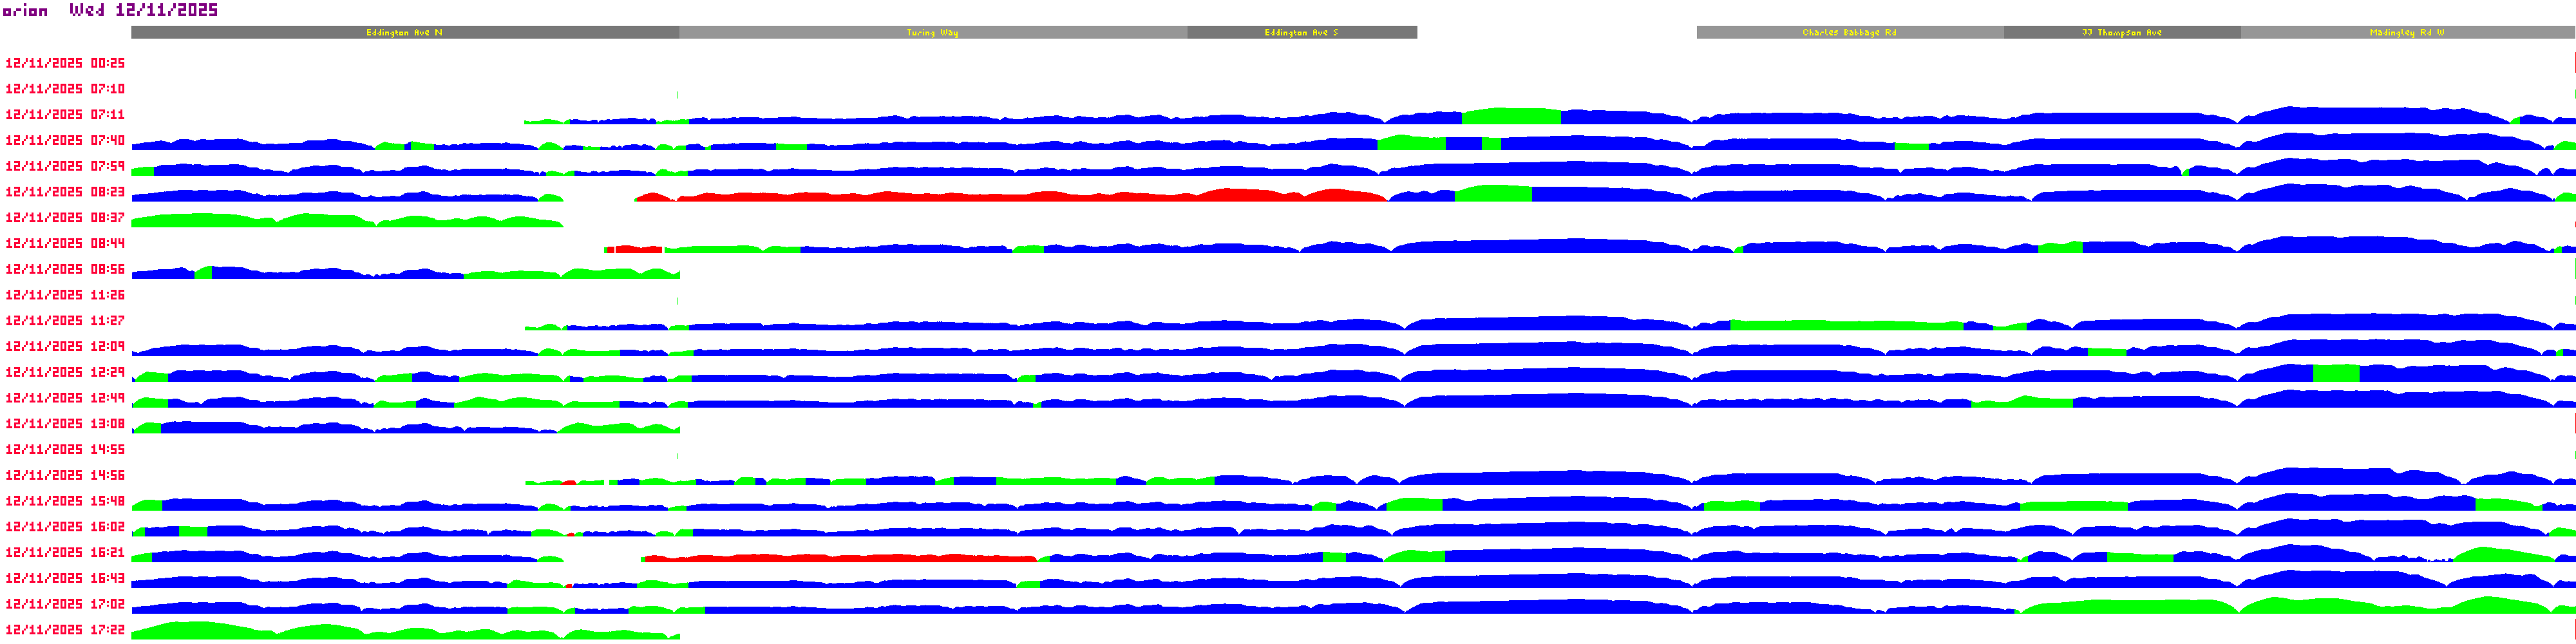Click the green block in the 12:29 row under Madingley Rd W
The width and height of the screenshot is (2576, 644).
click(x=2336, y=374)
